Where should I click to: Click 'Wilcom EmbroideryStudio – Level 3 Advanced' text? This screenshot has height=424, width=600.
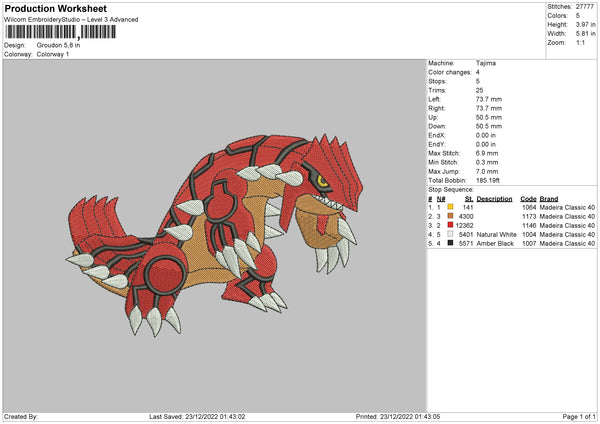(71, 20)
